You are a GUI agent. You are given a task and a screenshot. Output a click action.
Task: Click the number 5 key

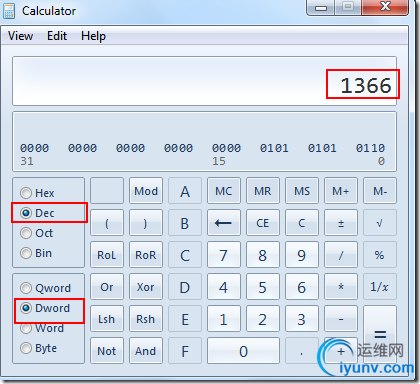point(263,287)
